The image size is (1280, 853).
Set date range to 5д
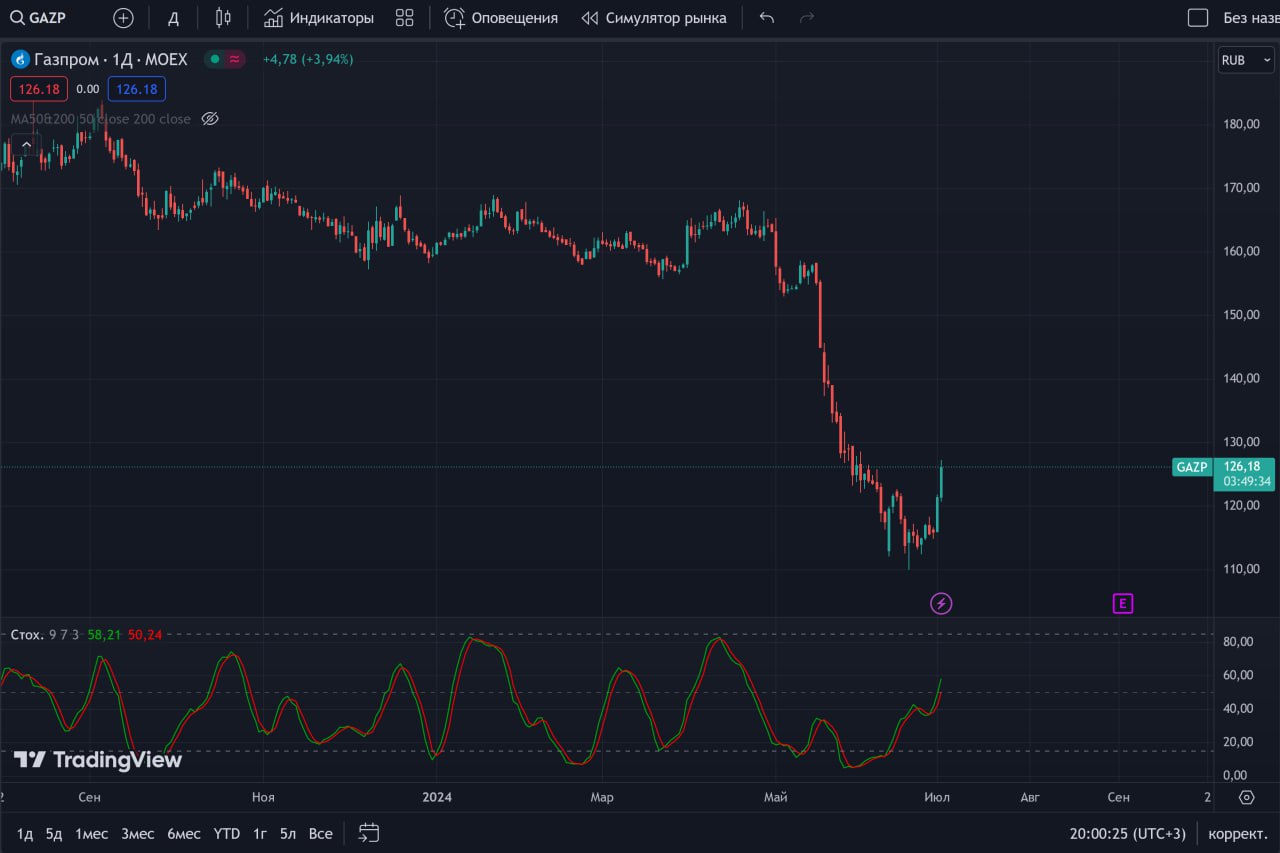pos(54,833)
